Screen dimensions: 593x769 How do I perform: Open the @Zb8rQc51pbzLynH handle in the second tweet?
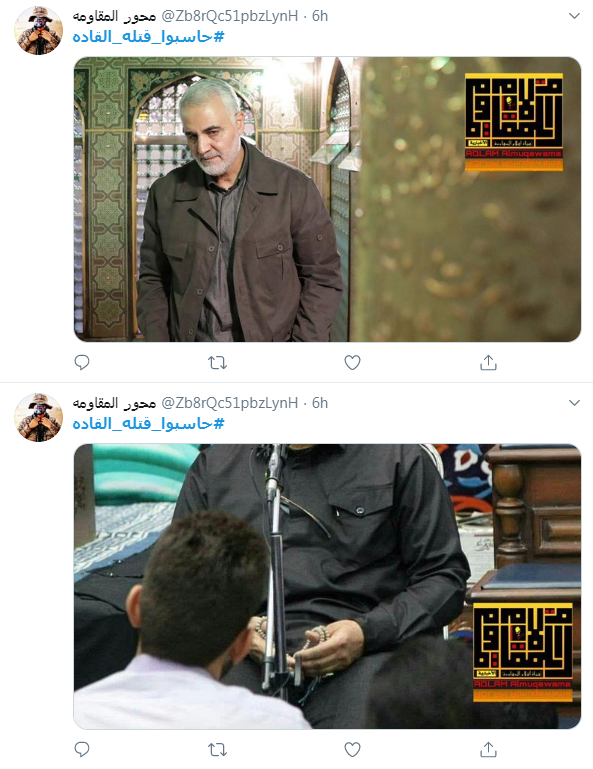230,403
